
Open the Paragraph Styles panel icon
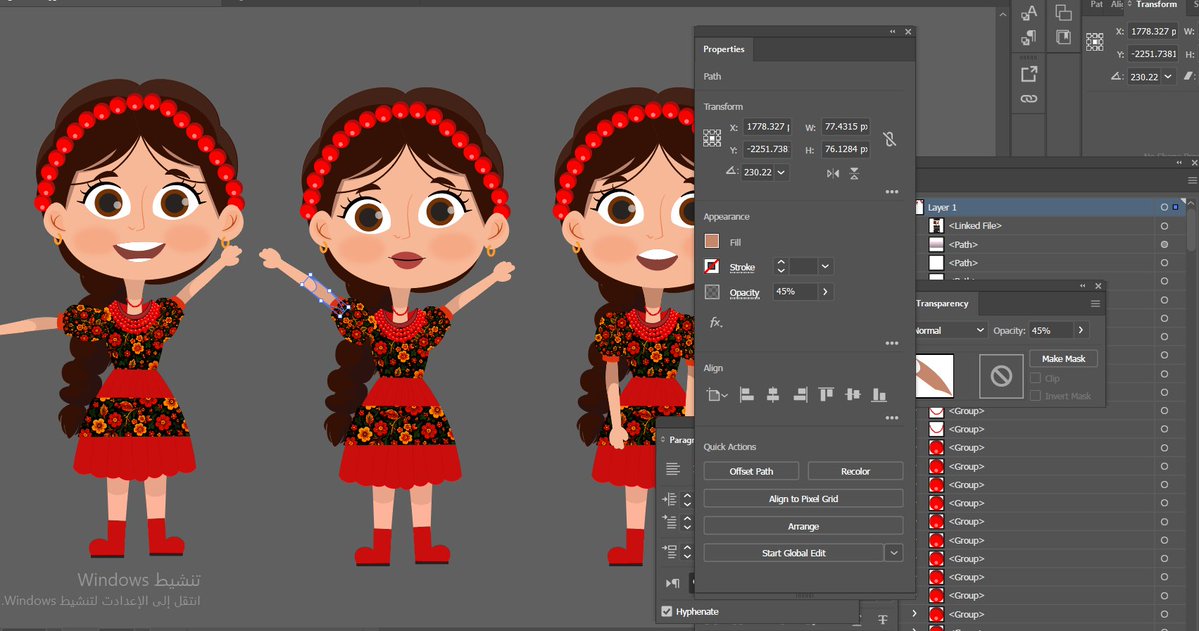[x=1028, y=37]
